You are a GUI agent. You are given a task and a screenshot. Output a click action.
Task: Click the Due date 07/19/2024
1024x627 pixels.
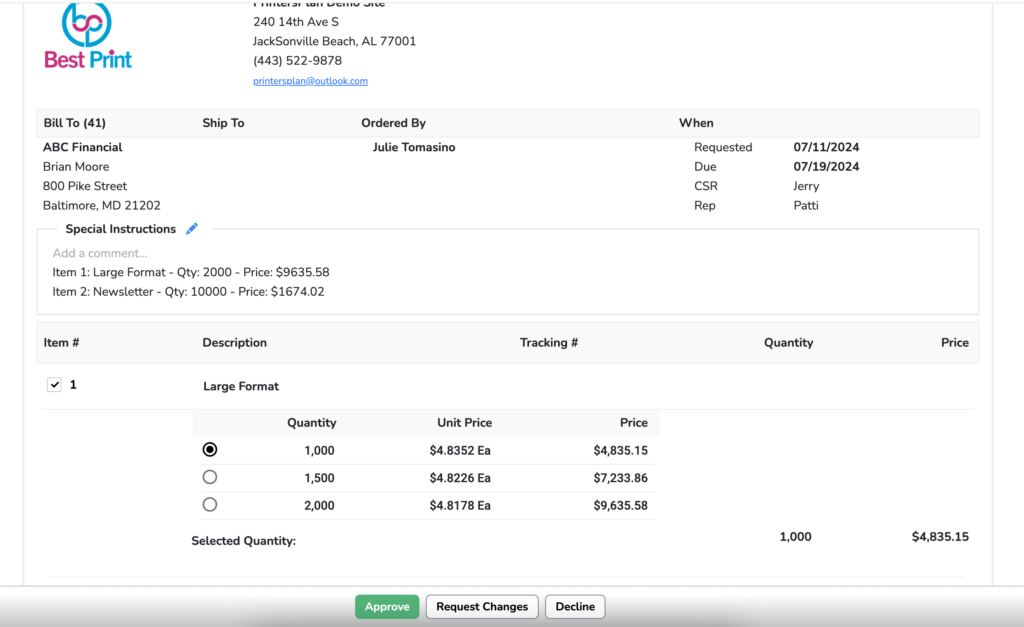click(x=824, y=166)
